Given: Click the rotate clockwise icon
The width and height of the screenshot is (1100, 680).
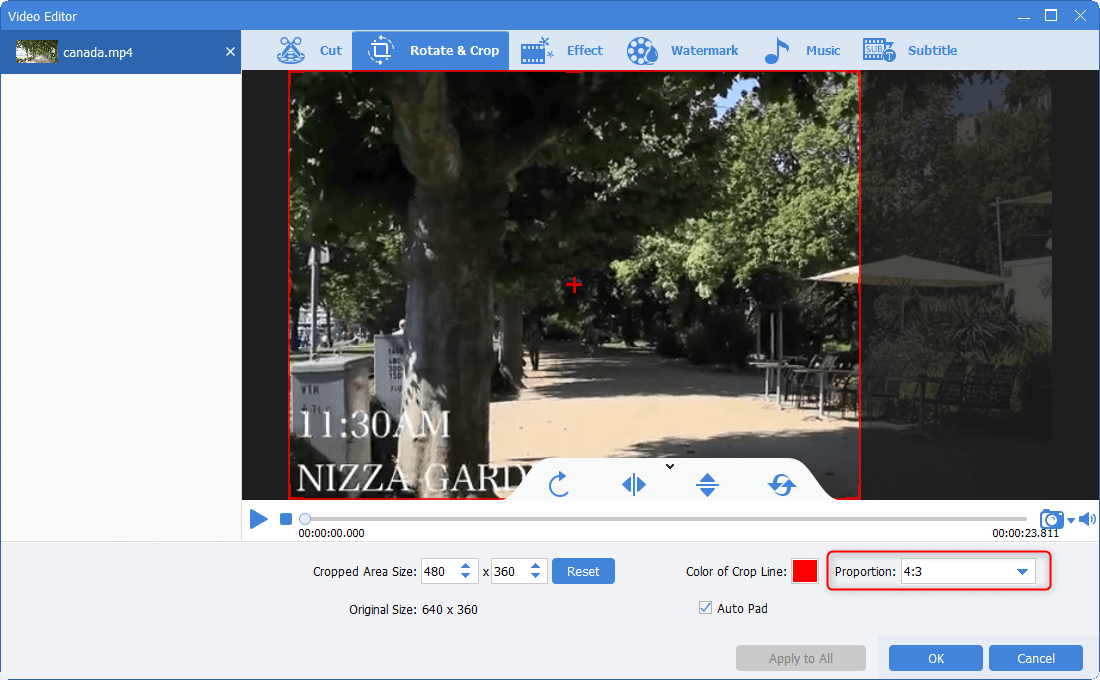Looking at the screenshot, I should tap(559, 485).
